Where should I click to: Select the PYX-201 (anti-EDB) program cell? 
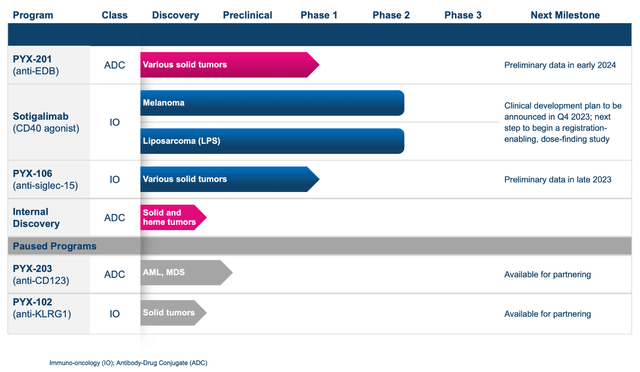point(49,65)
